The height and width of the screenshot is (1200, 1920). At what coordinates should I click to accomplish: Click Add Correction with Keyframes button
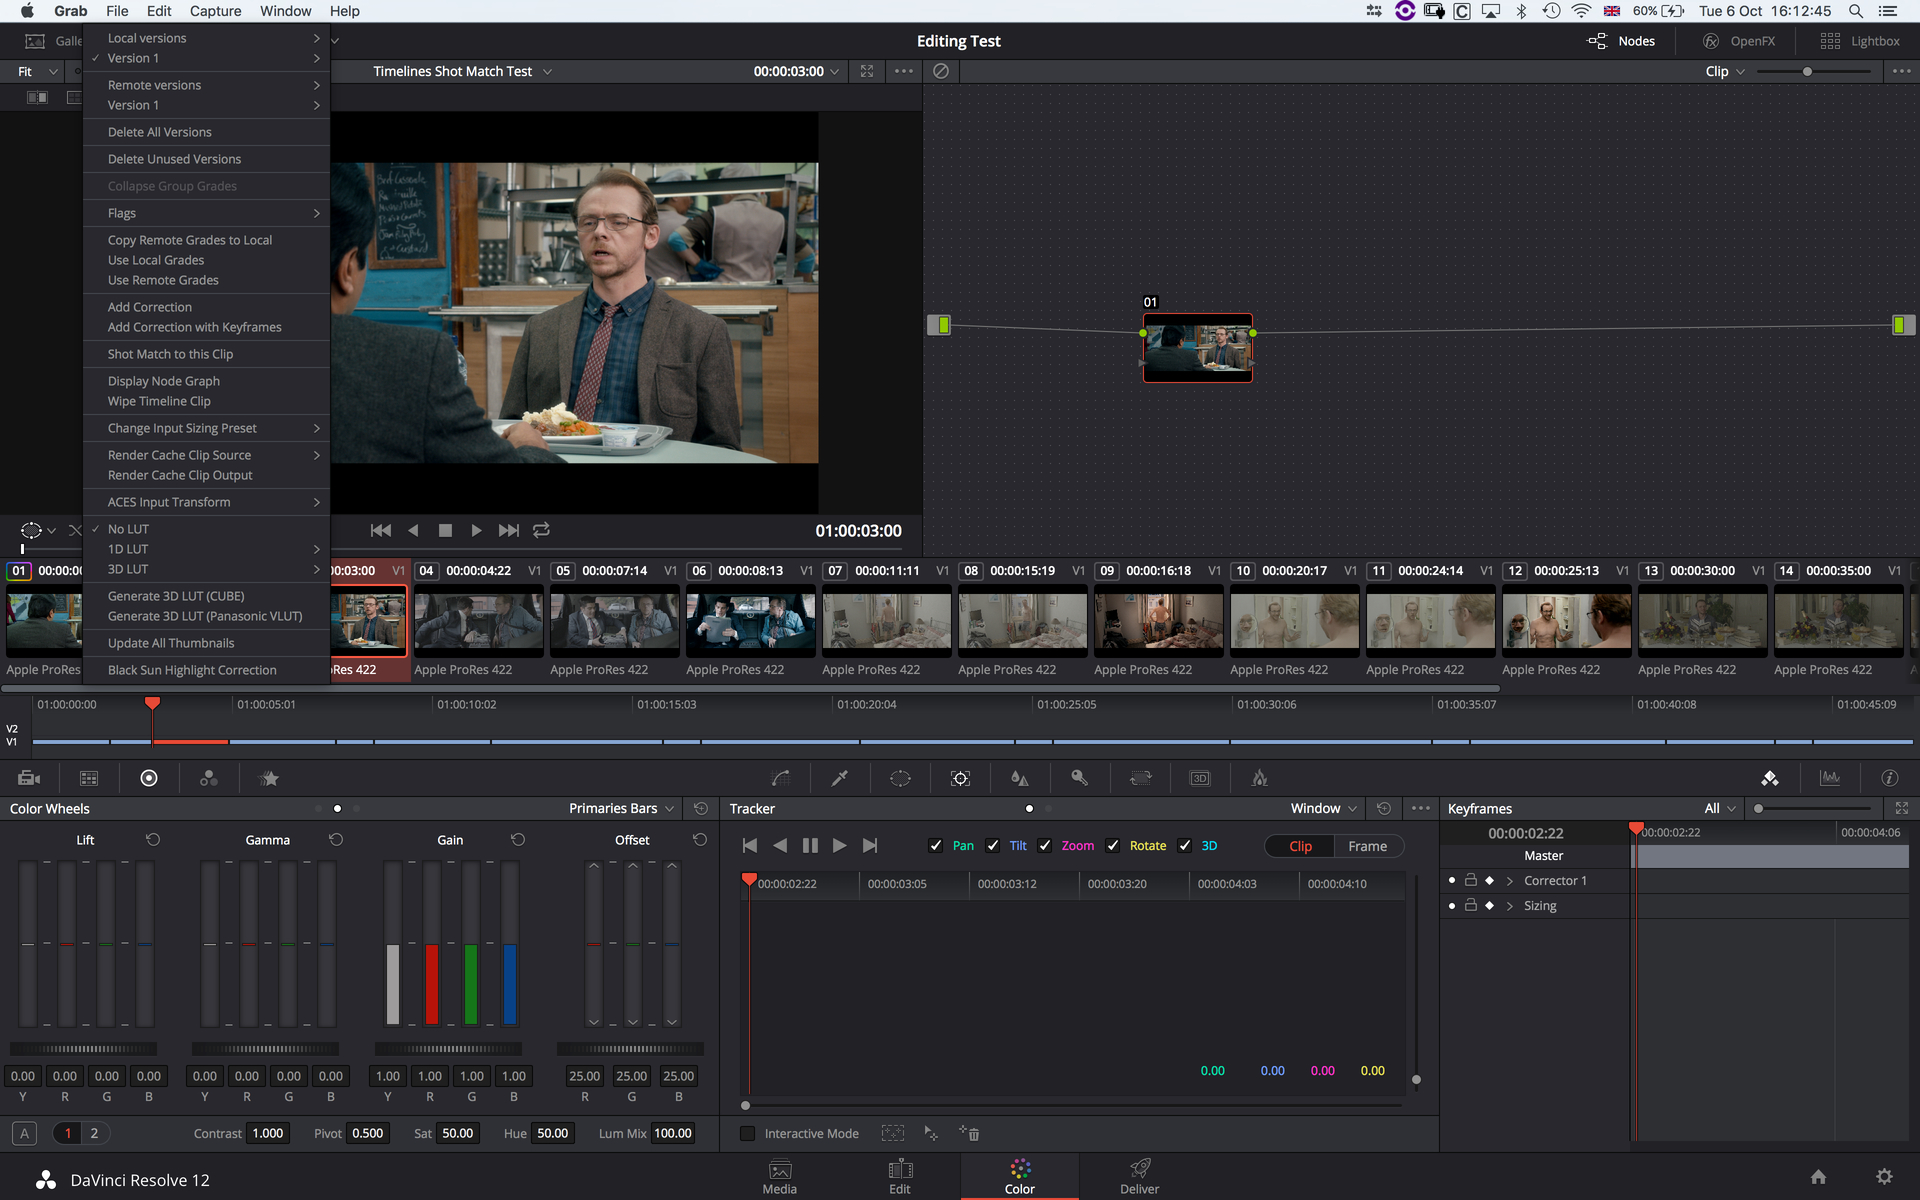coord(195,326)
